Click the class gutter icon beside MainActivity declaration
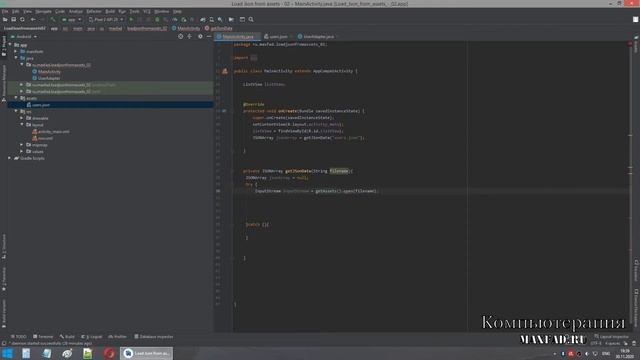This screenshot has width=640, height=360. 225,71
